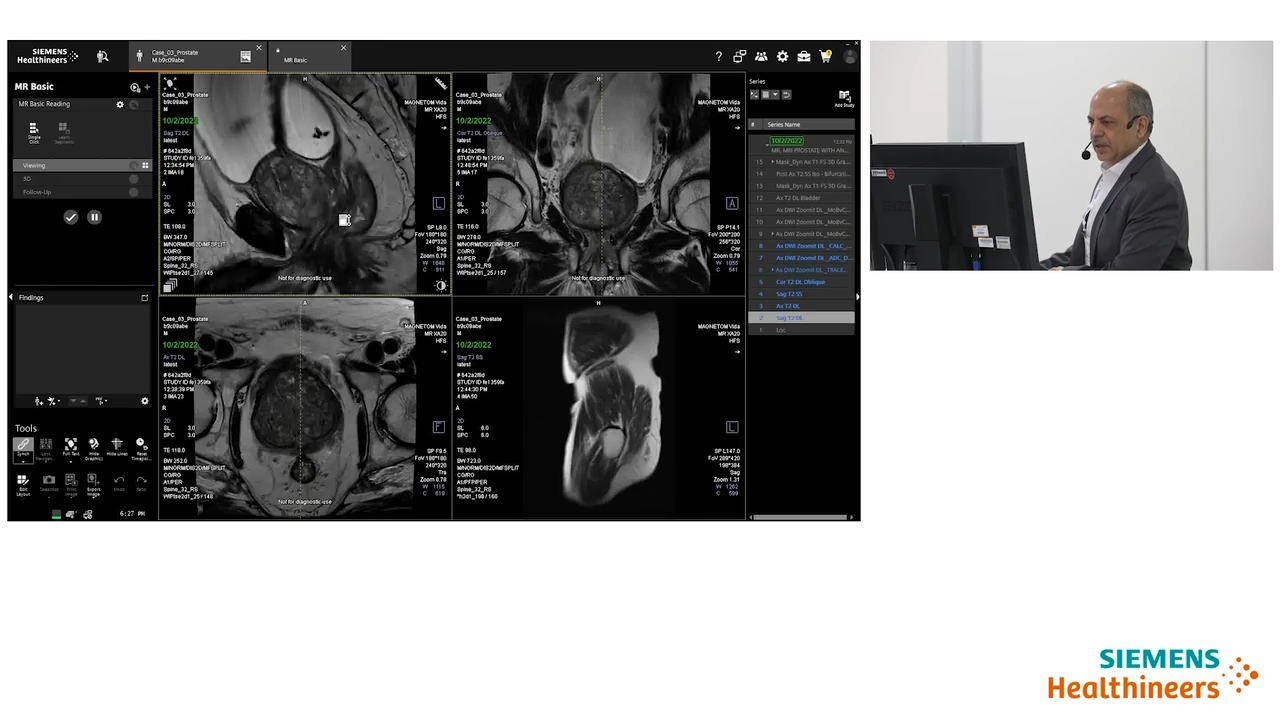Activate the Synch tool

[23, 447]
